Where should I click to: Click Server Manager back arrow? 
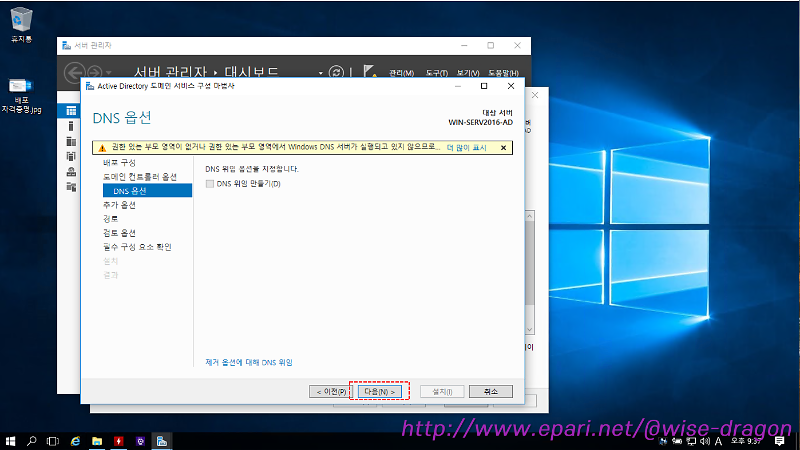click(x=74, y=72)
